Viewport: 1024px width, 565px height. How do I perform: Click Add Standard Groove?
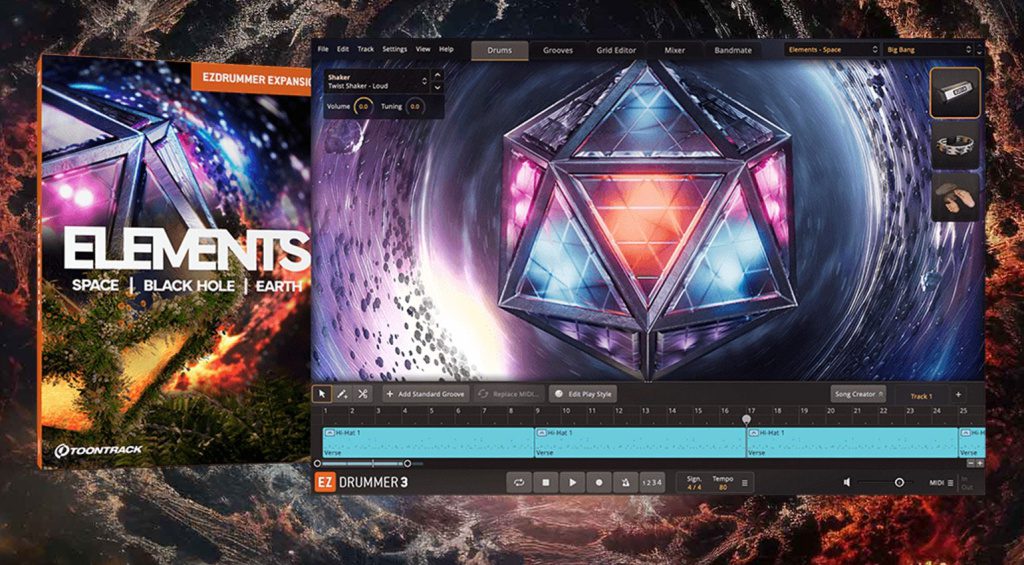click(426, 394)
